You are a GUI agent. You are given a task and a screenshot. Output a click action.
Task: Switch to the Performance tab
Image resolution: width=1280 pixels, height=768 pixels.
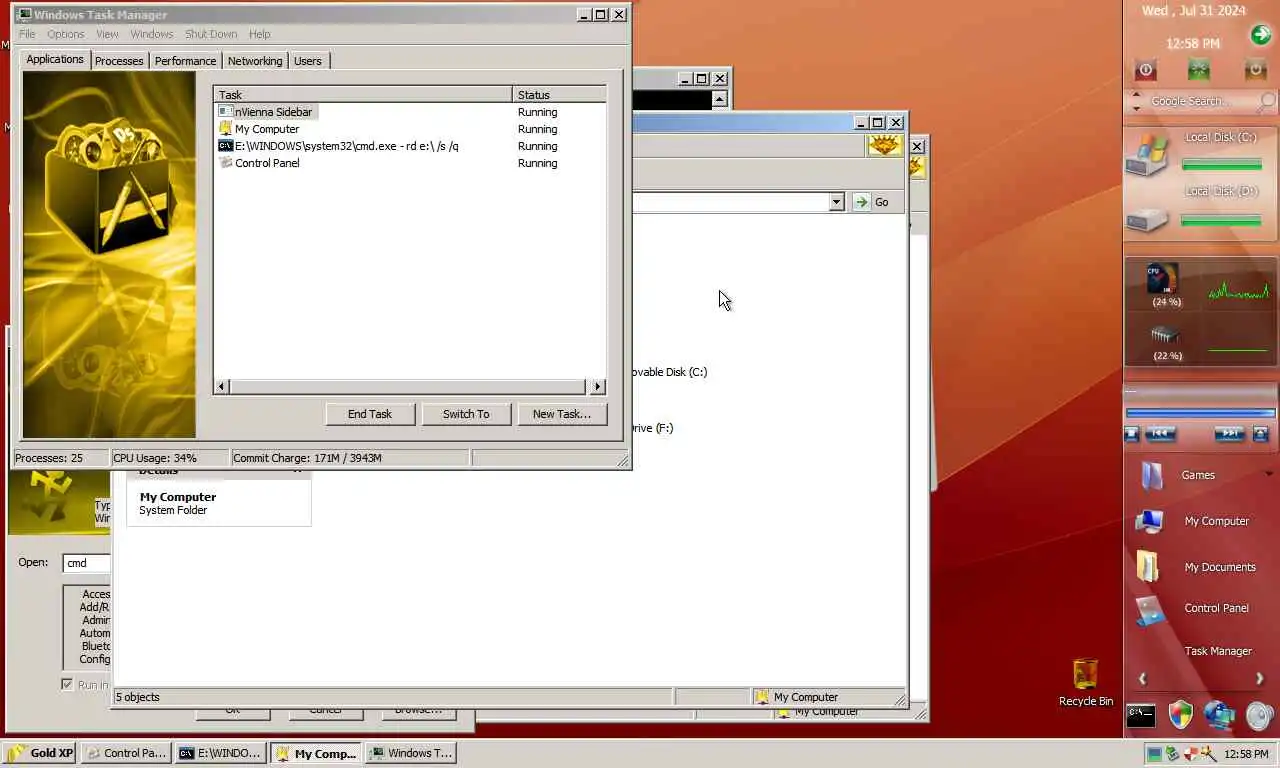point(185,61)
